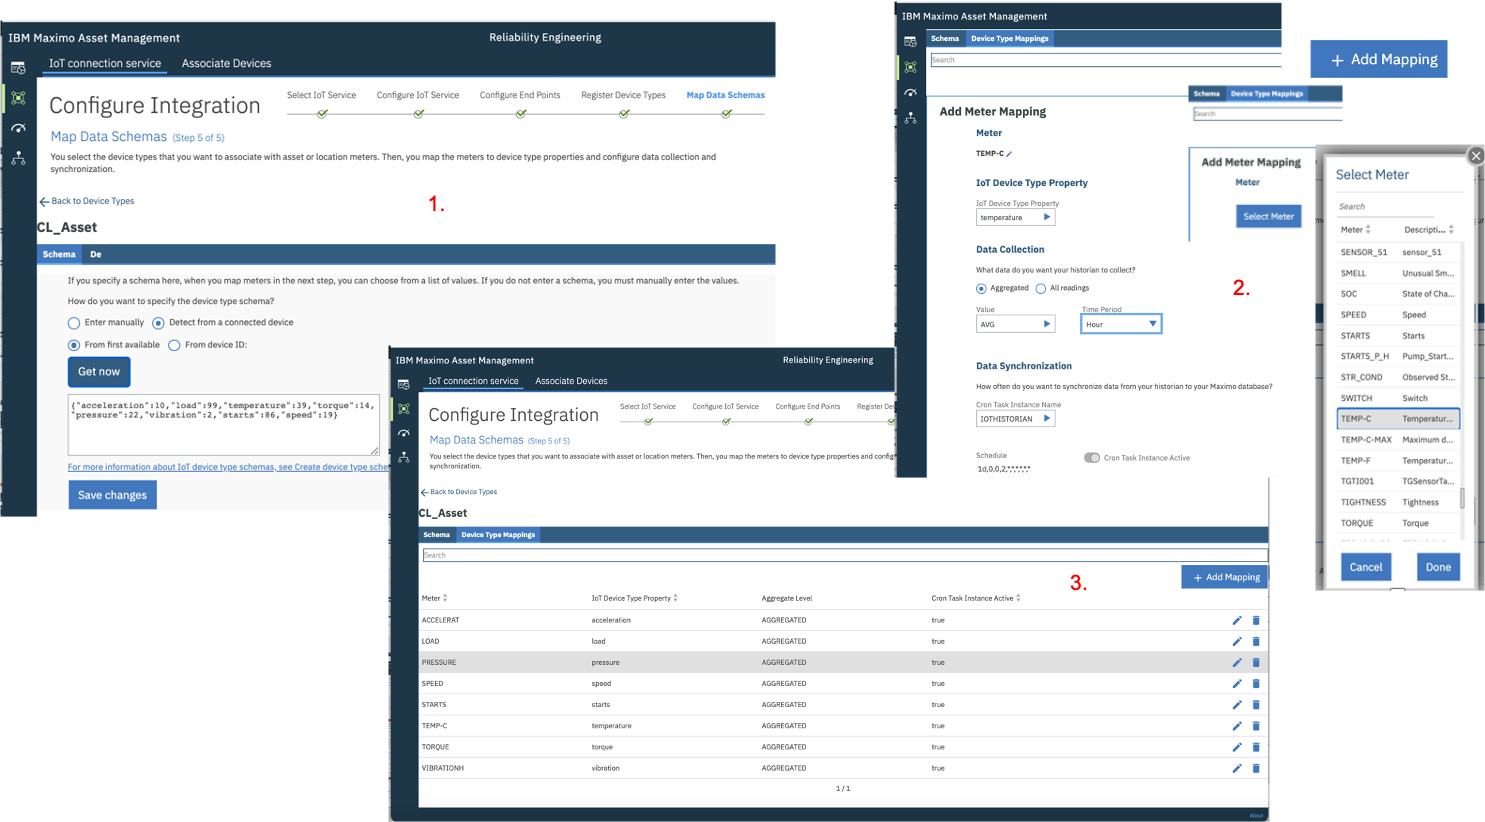Choose From device ID option
Image resolution: width=1485 pixels, height=822 pixels.
(x=174, y=345)
